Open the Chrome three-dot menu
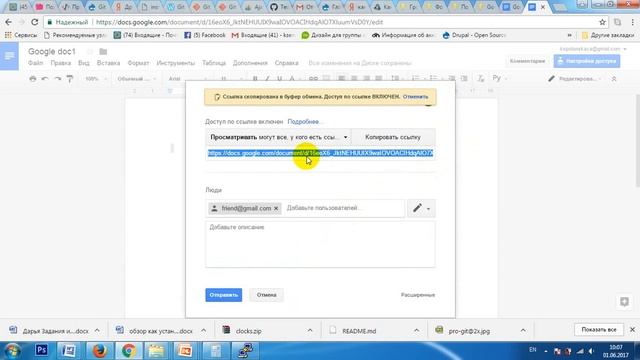Screen dimensions: 640x360 (632, 22)
